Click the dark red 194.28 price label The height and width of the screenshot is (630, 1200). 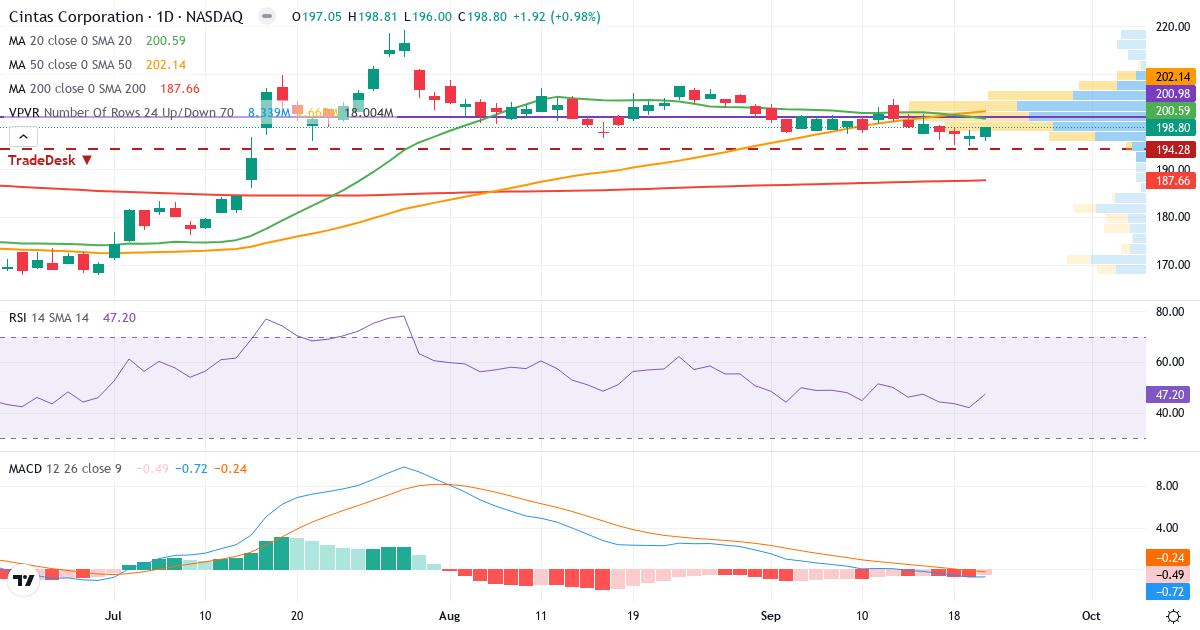pos(1171,149)
